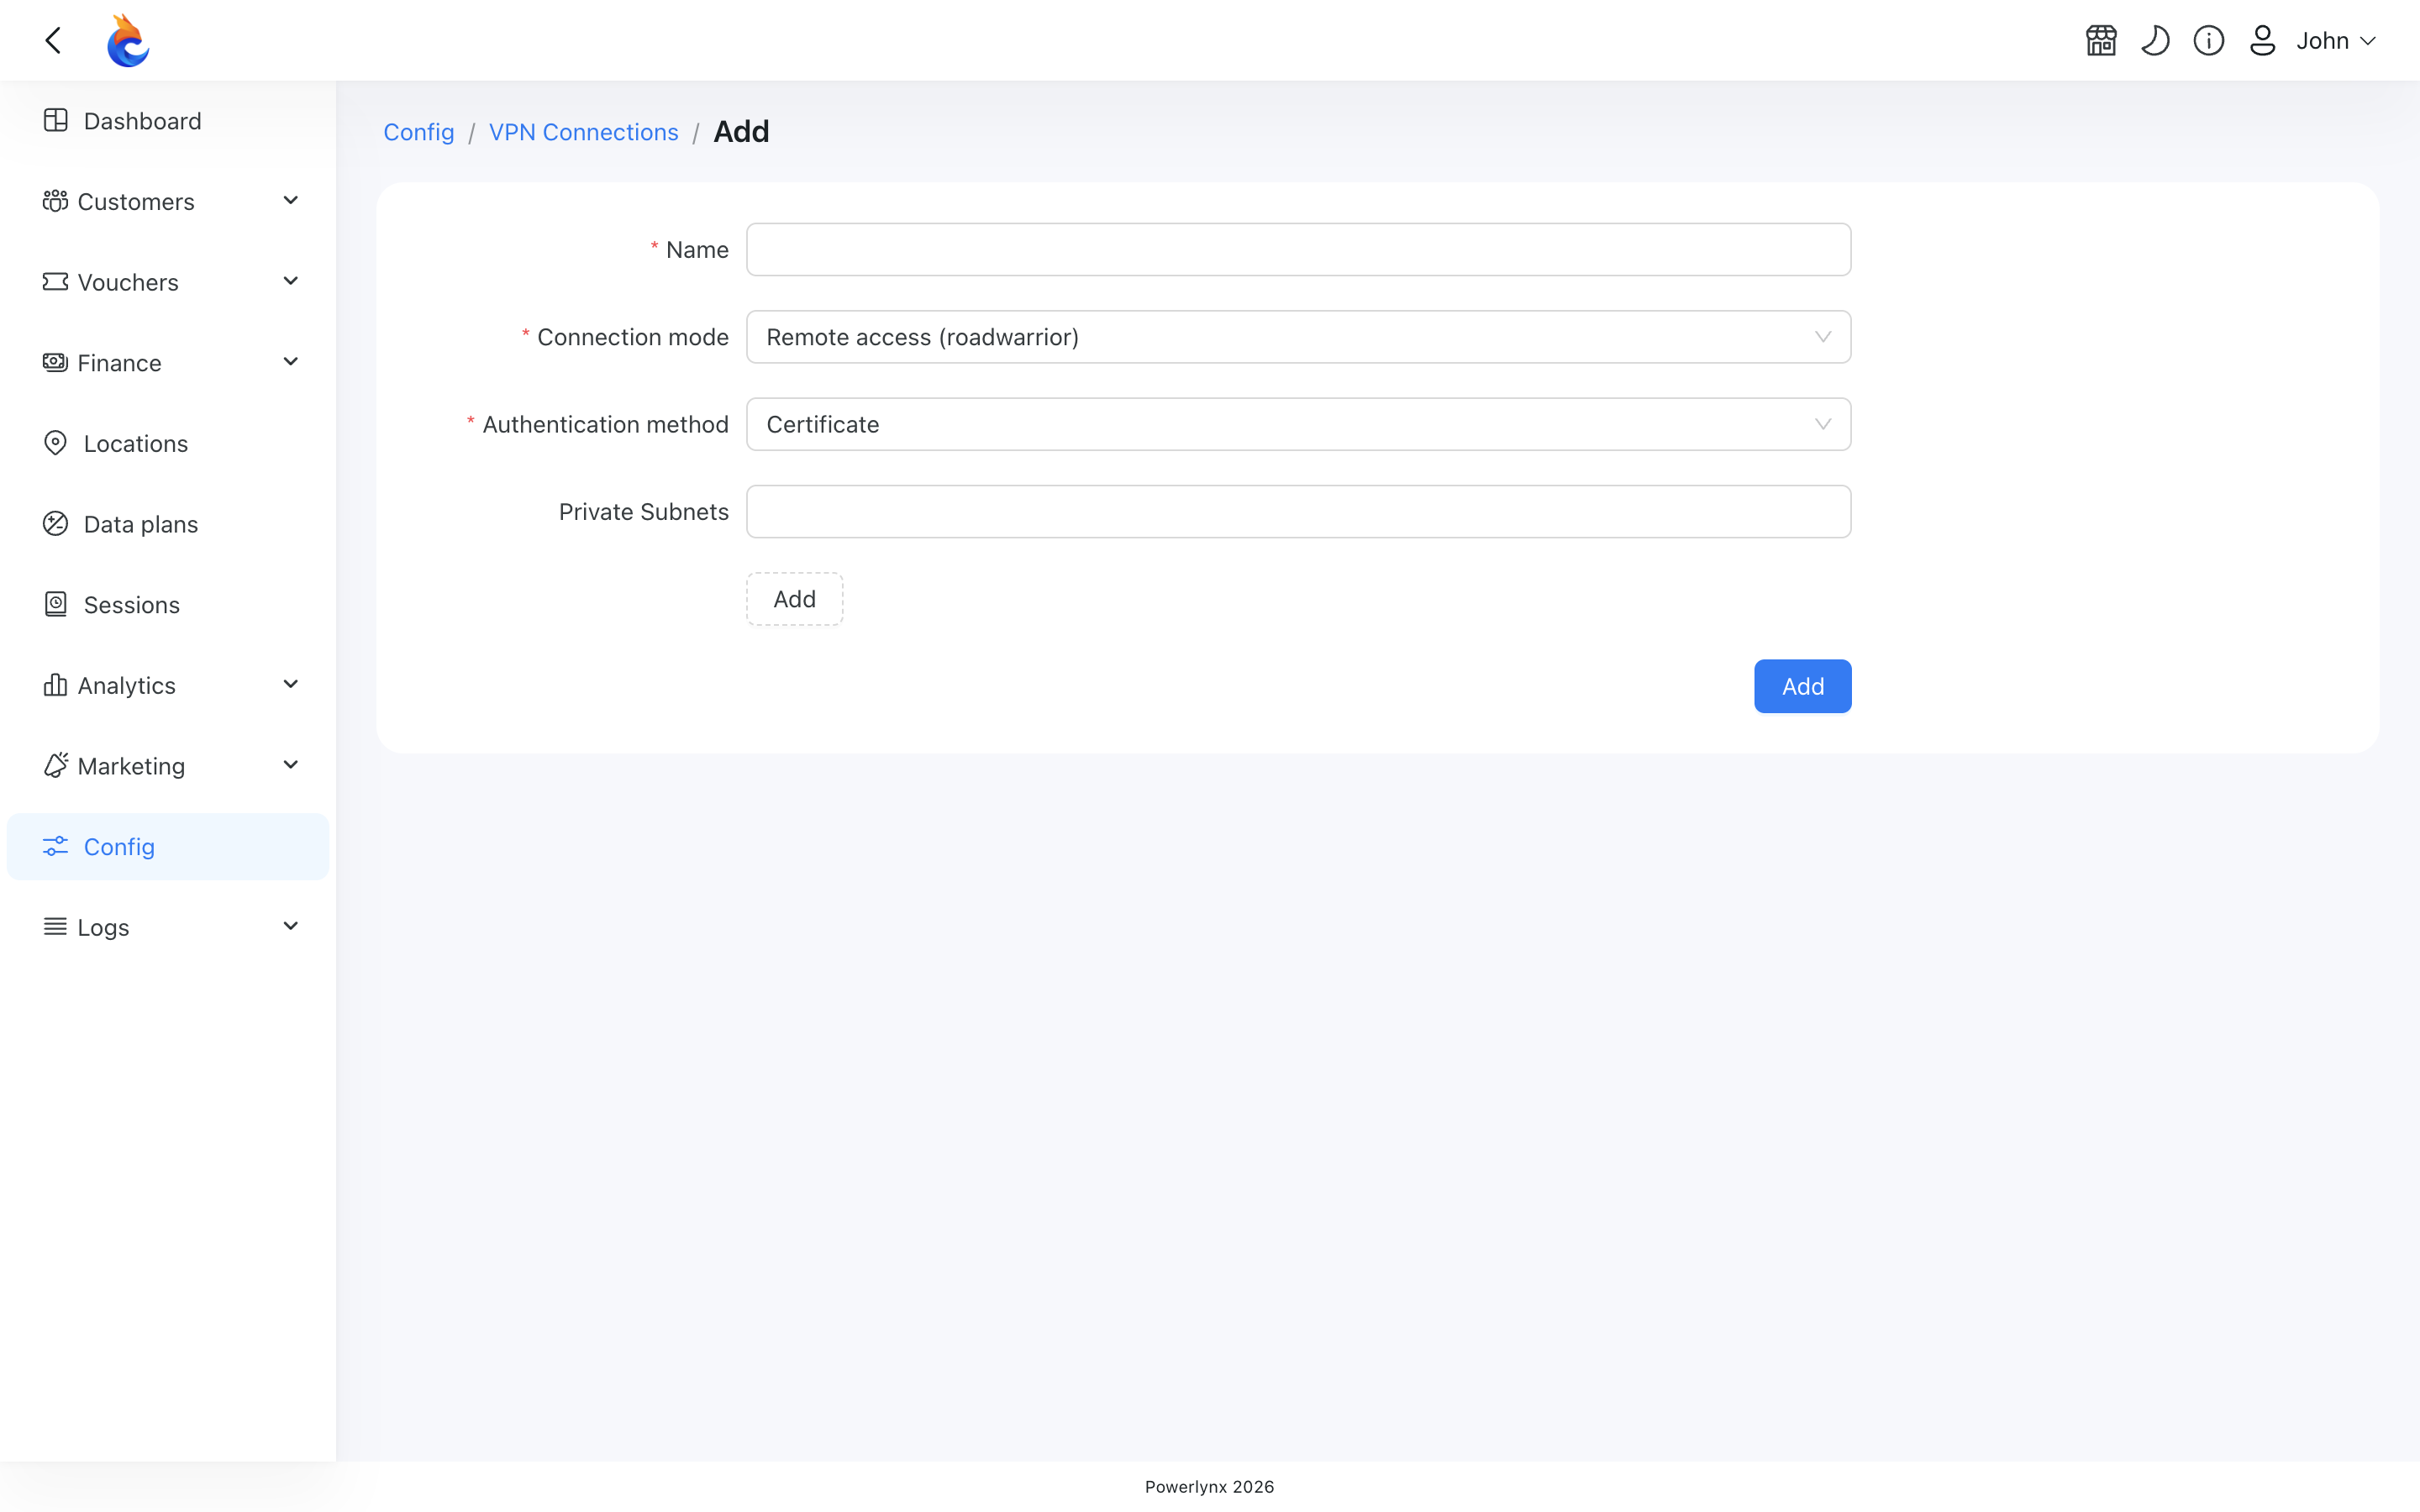Click the Data plans gauge icon
The height and width of the screenshot is (1512, 2420).
[56, 523]
